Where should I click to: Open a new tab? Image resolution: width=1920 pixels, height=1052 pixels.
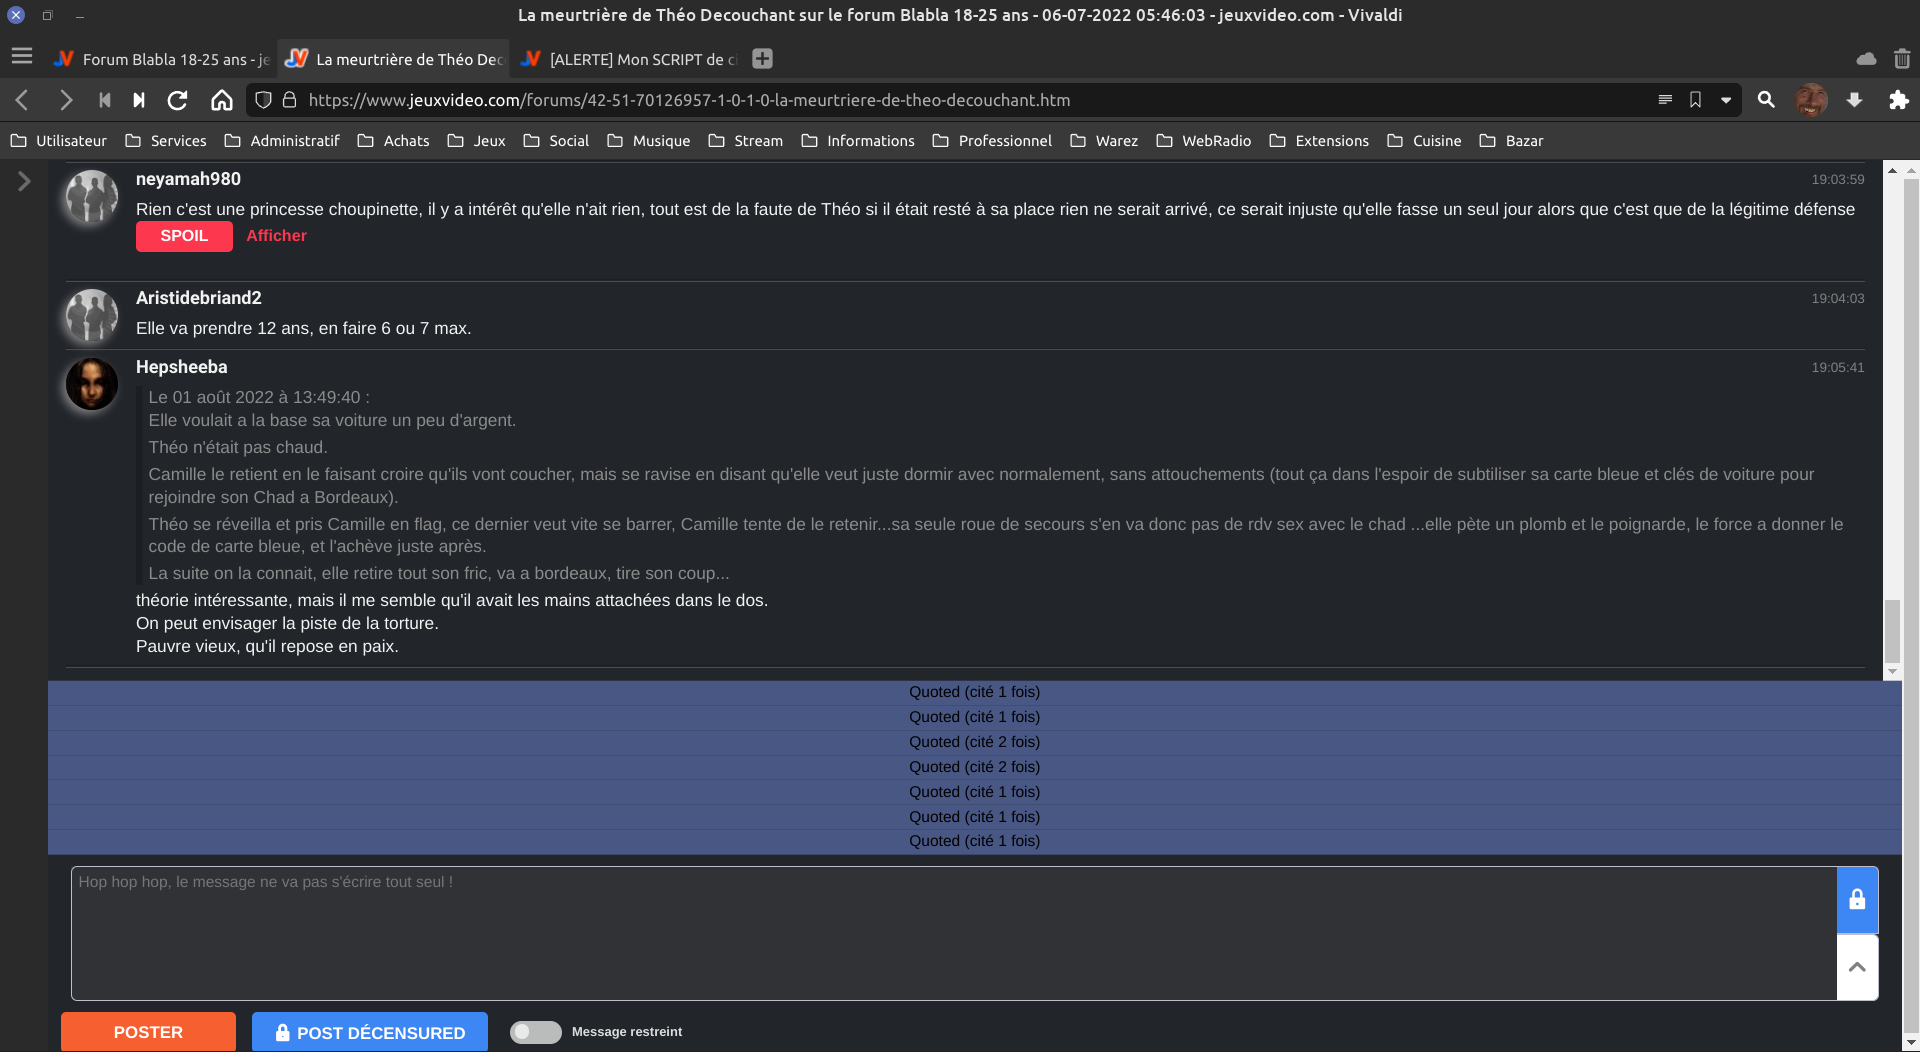[763, 59]
